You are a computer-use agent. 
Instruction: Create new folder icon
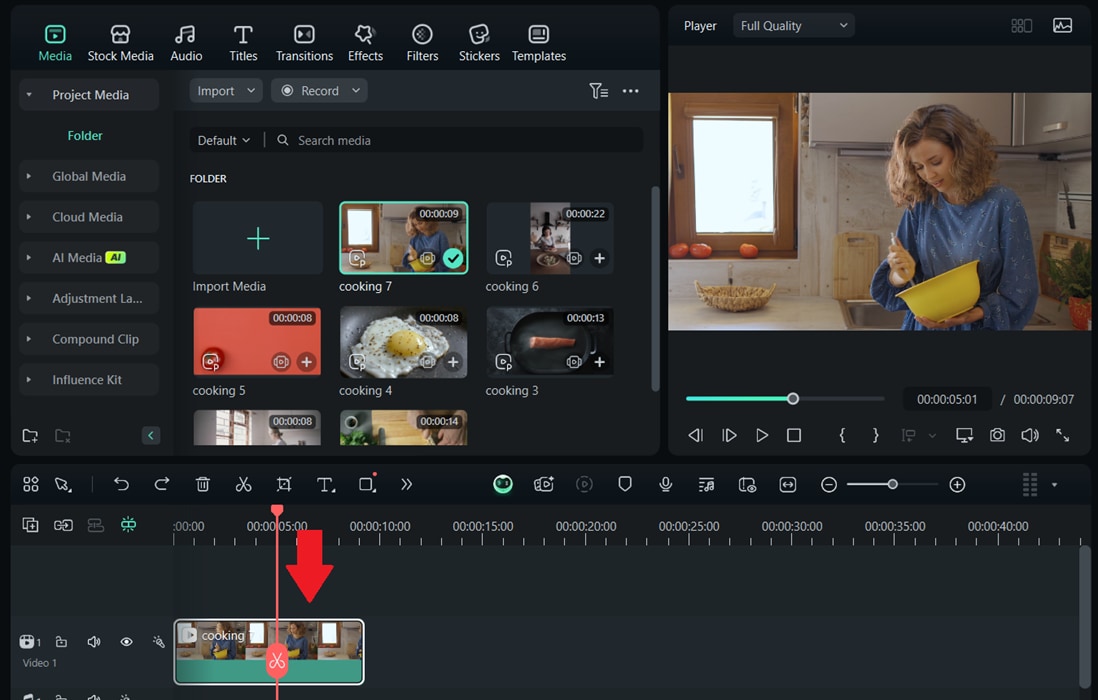tap(30, 435)
